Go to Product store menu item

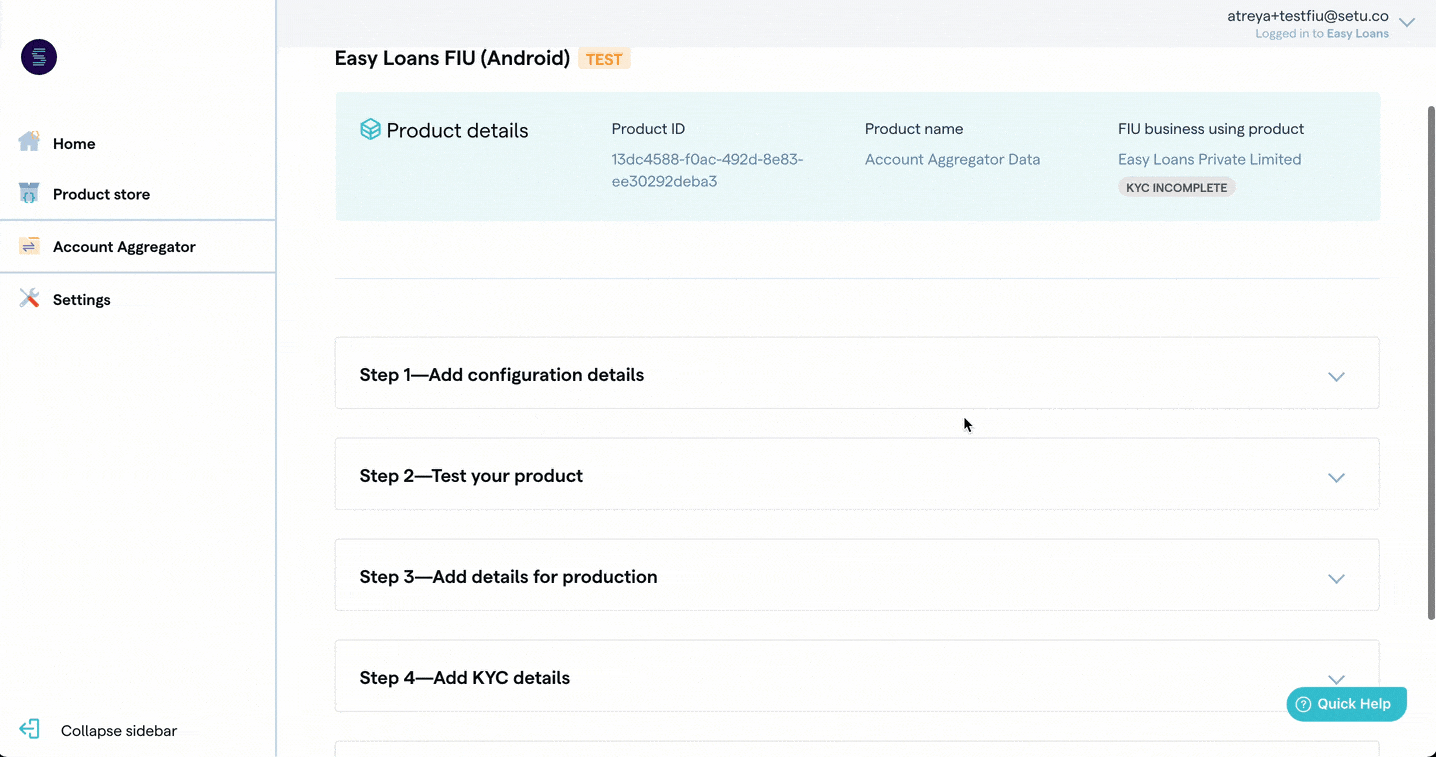101,194
